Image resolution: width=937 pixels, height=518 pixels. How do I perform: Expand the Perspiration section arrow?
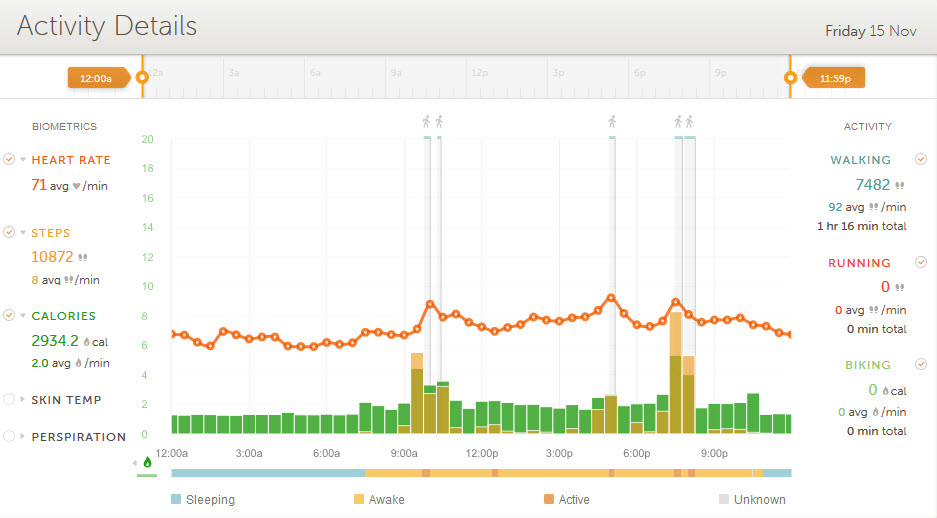(22, 437)
